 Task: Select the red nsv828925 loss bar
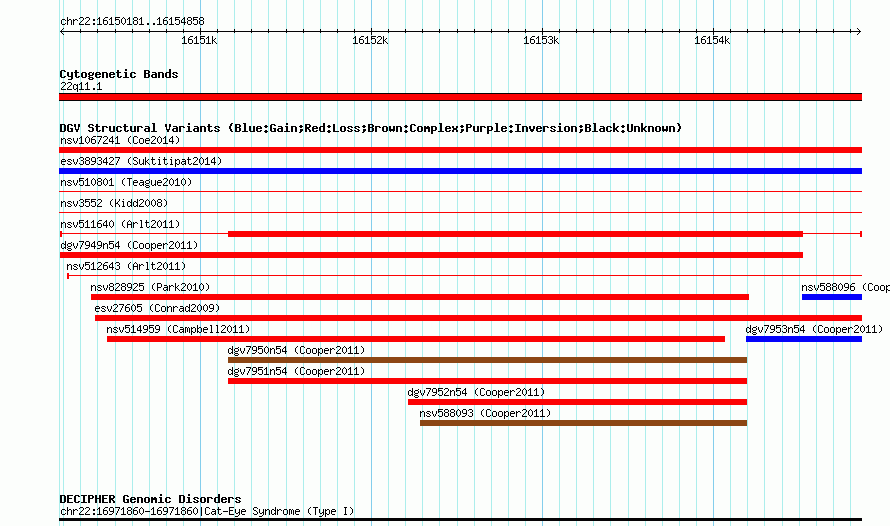(420, 297)
